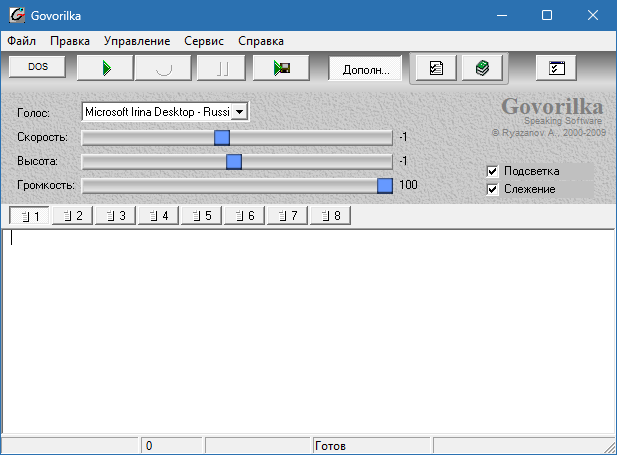The image size is (617, 455).
Task: Open the Справка menu
Action: (x=261, y=41)
